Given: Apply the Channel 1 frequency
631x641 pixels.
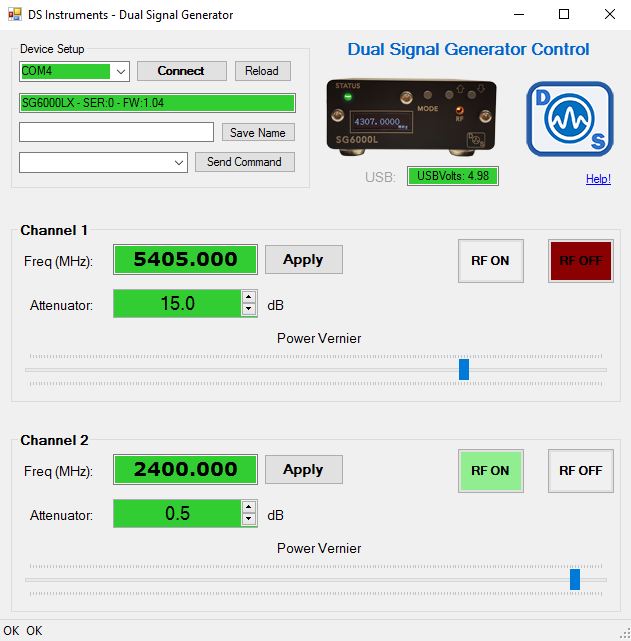Looking at the screenshot, I should 303,260.
